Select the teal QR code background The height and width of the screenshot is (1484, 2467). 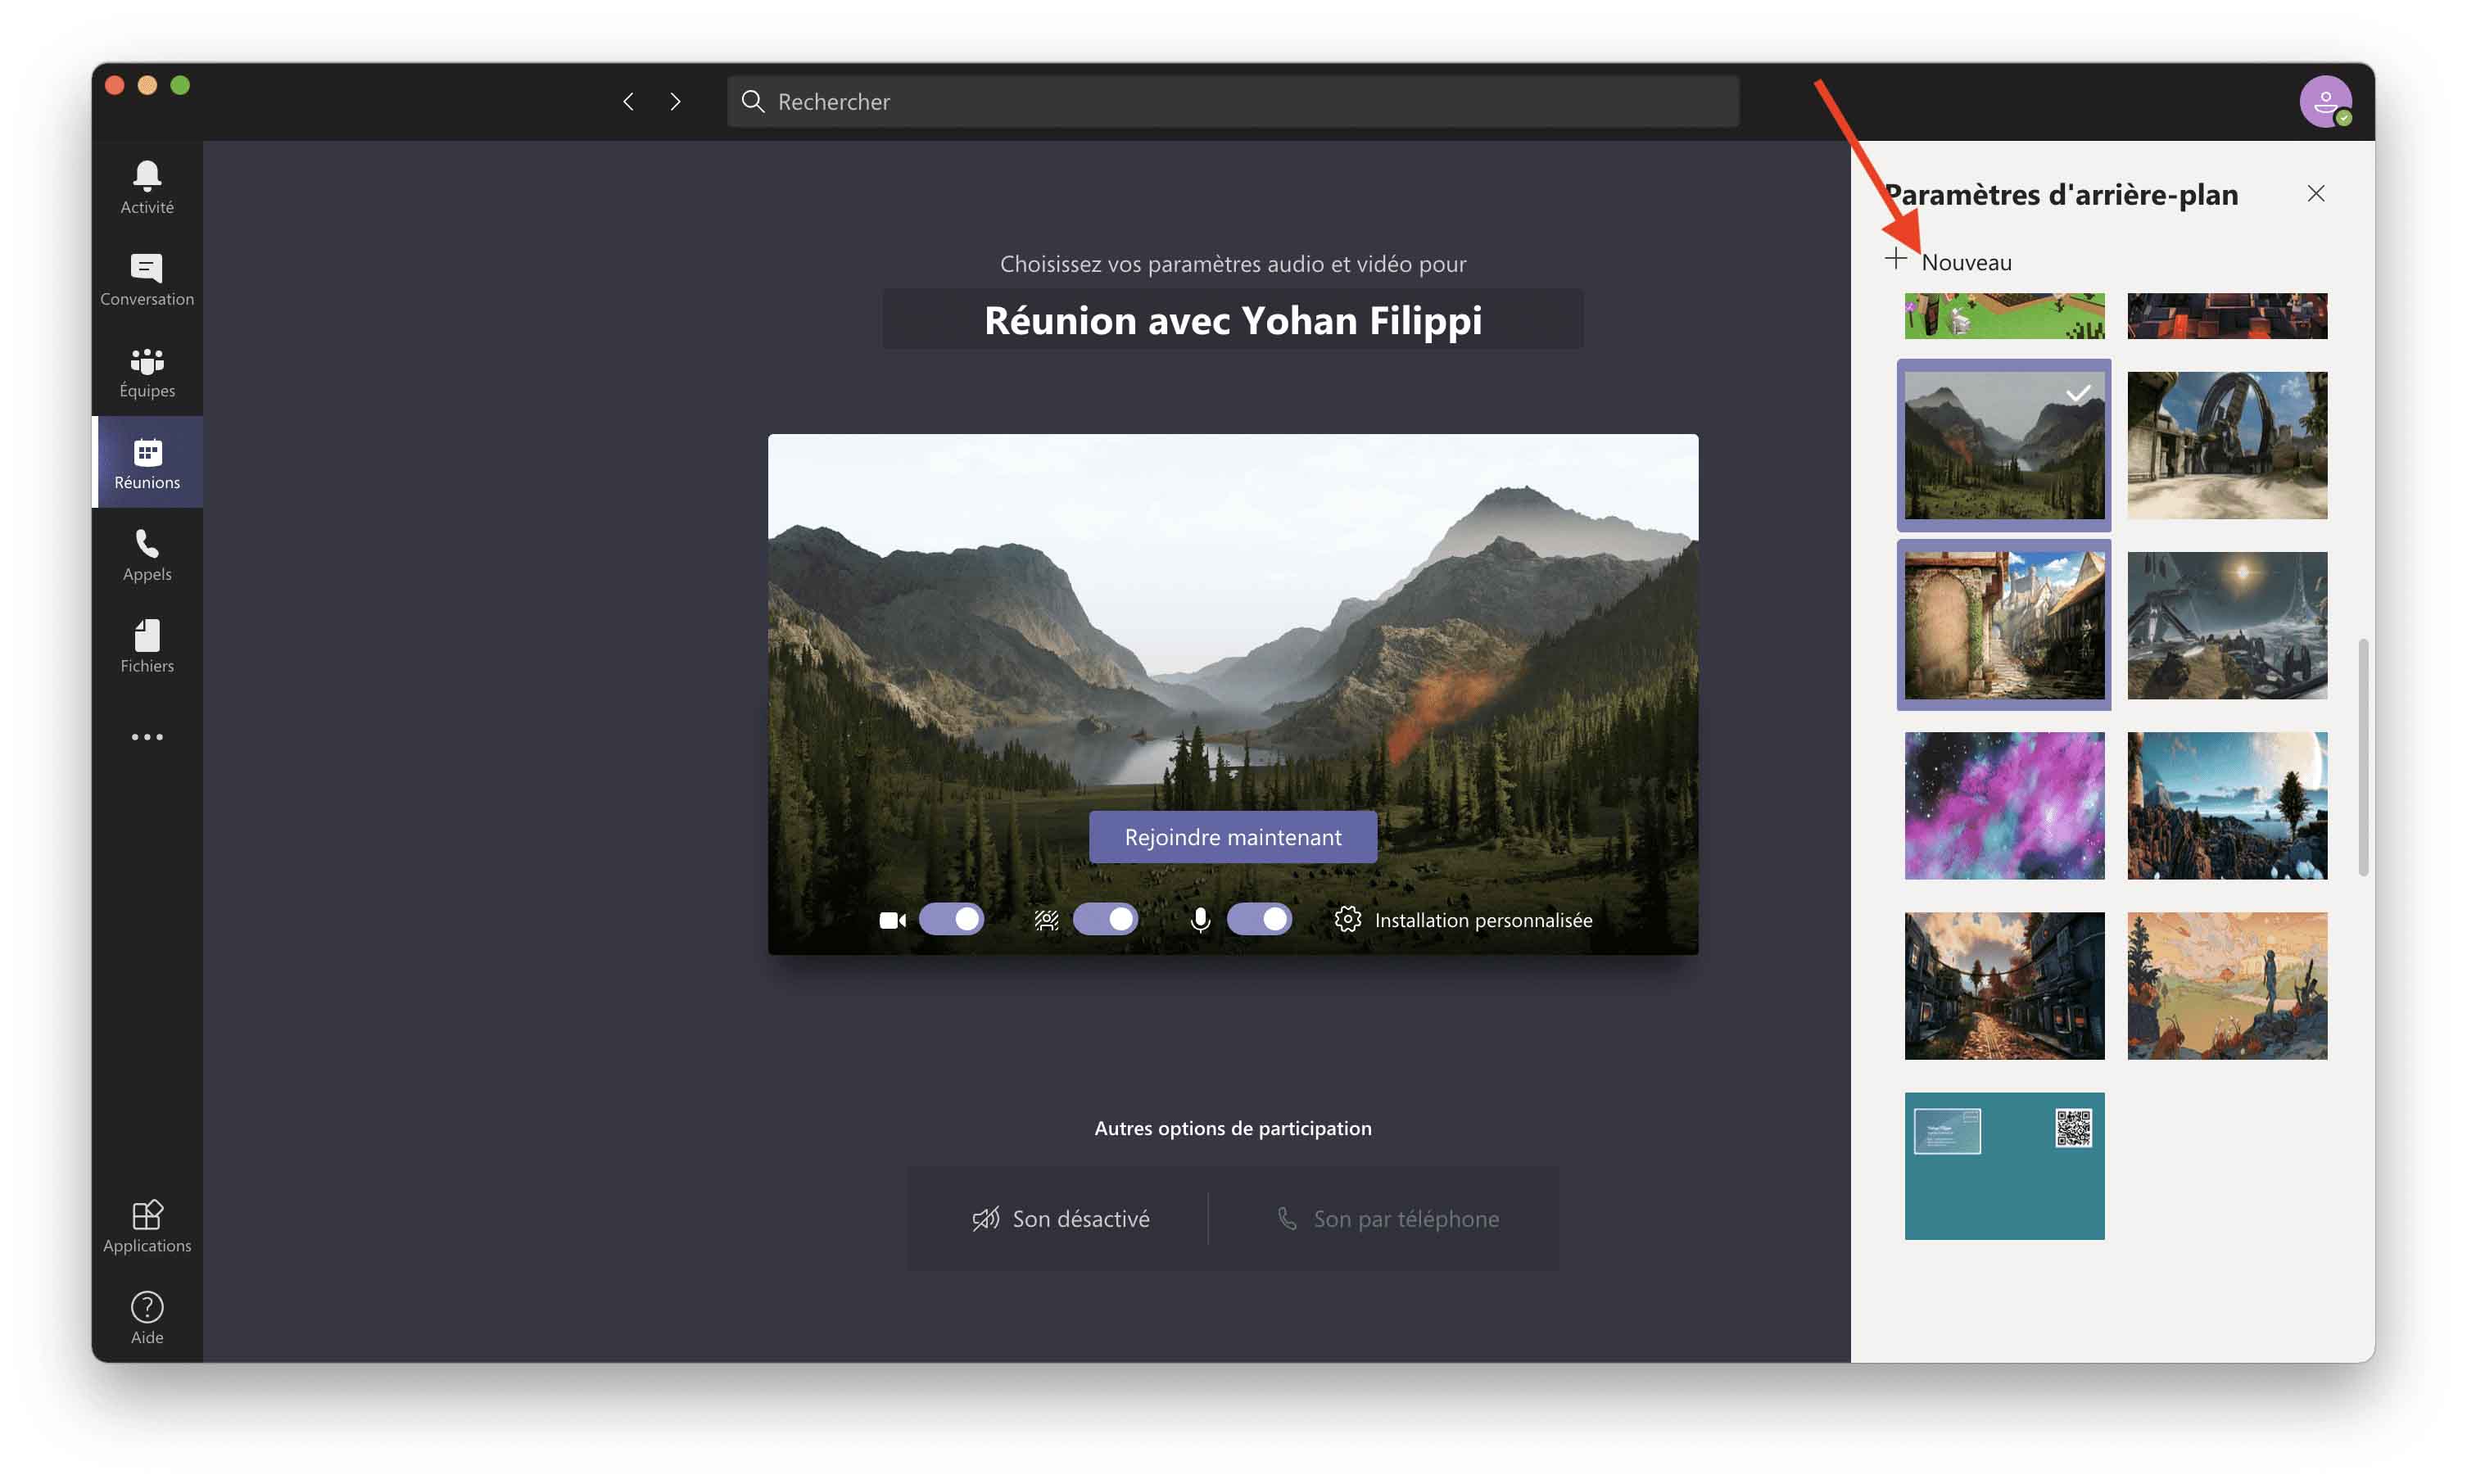(2003, 1165)
